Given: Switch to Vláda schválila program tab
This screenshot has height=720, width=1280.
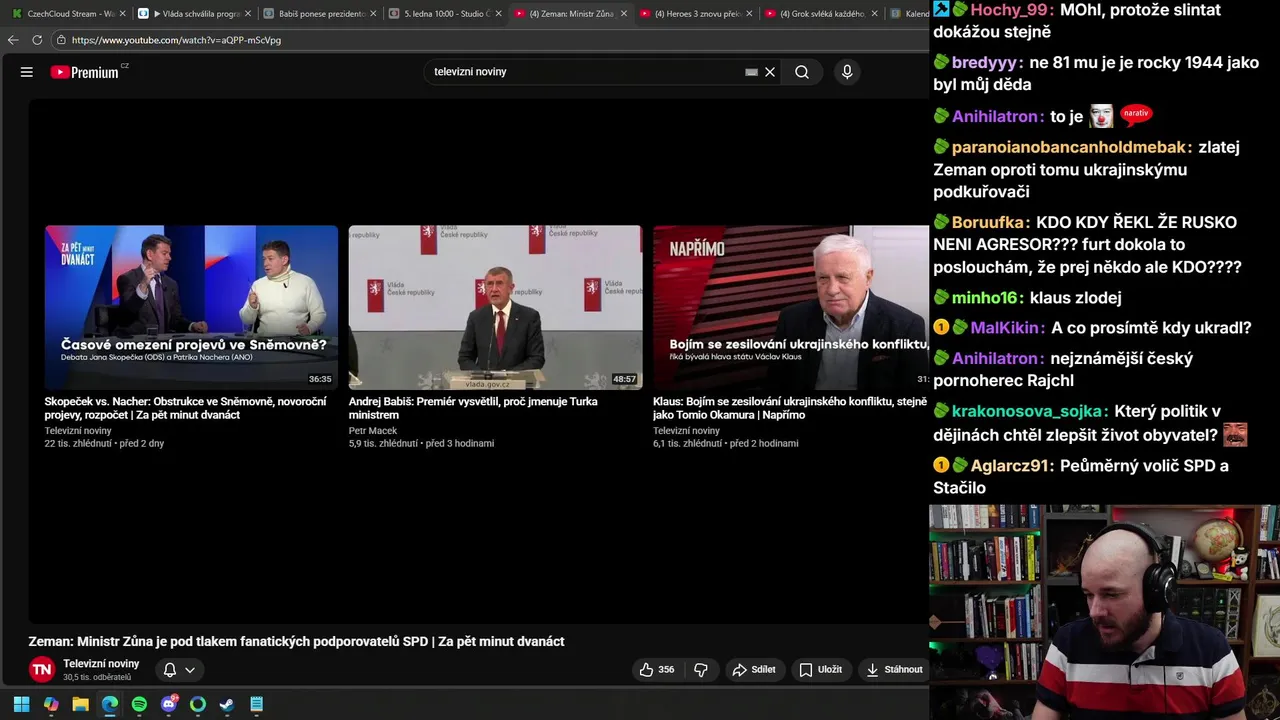Looking at the screenshot, I should (x=192, y=14).
